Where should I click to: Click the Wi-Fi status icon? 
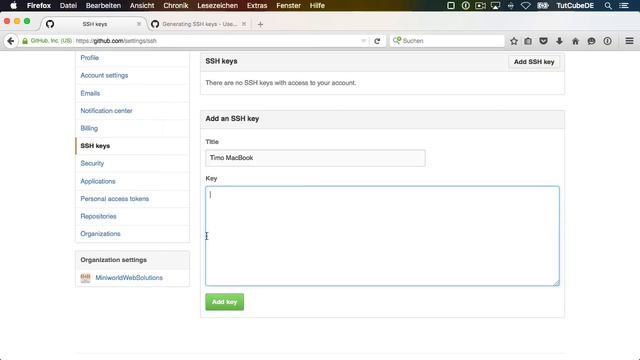pyautogui.click(x=526, y=5)
